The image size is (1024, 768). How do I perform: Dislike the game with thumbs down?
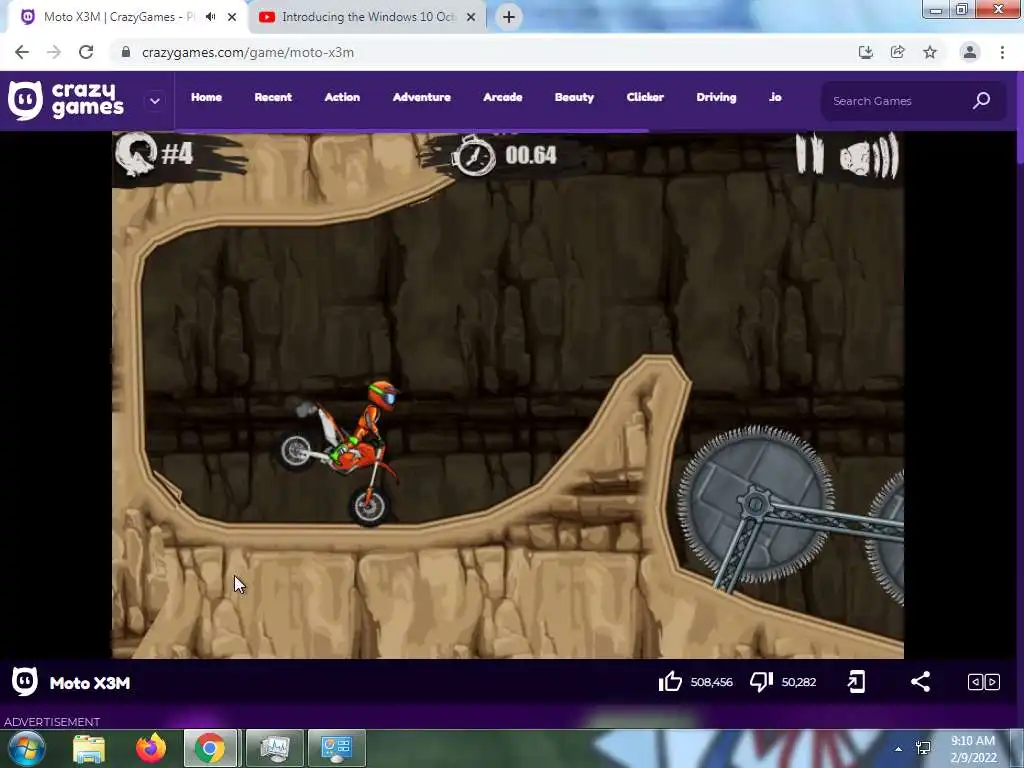(761, 682)
